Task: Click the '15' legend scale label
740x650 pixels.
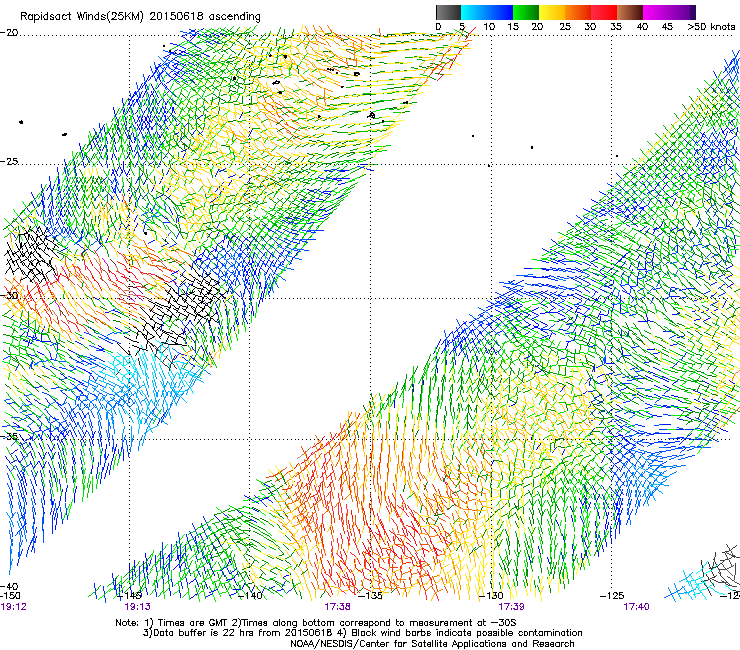Action: (513, 27)
